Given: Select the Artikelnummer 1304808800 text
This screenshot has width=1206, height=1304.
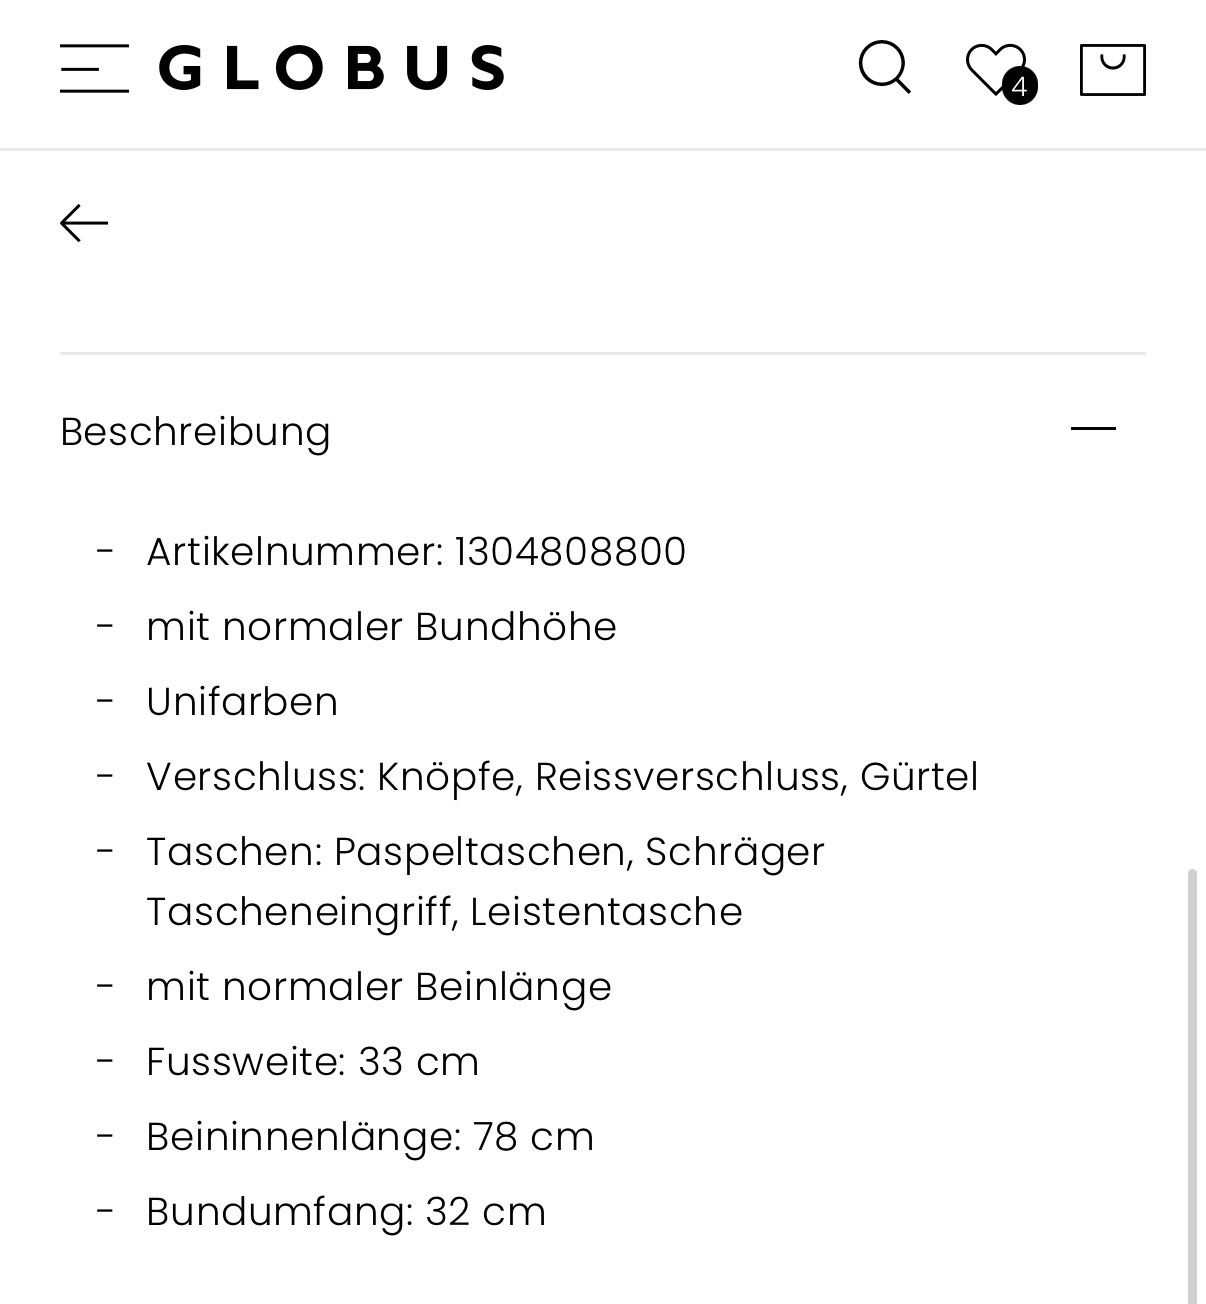Looking at the screenshot, I should [416, 552].
